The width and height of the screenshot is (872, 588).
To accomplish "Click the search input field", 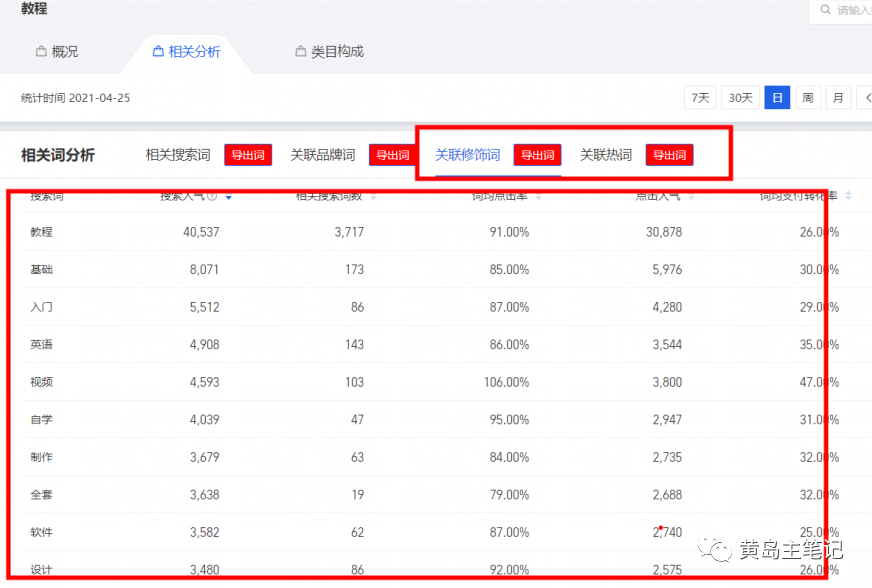I will coord(852,10).
